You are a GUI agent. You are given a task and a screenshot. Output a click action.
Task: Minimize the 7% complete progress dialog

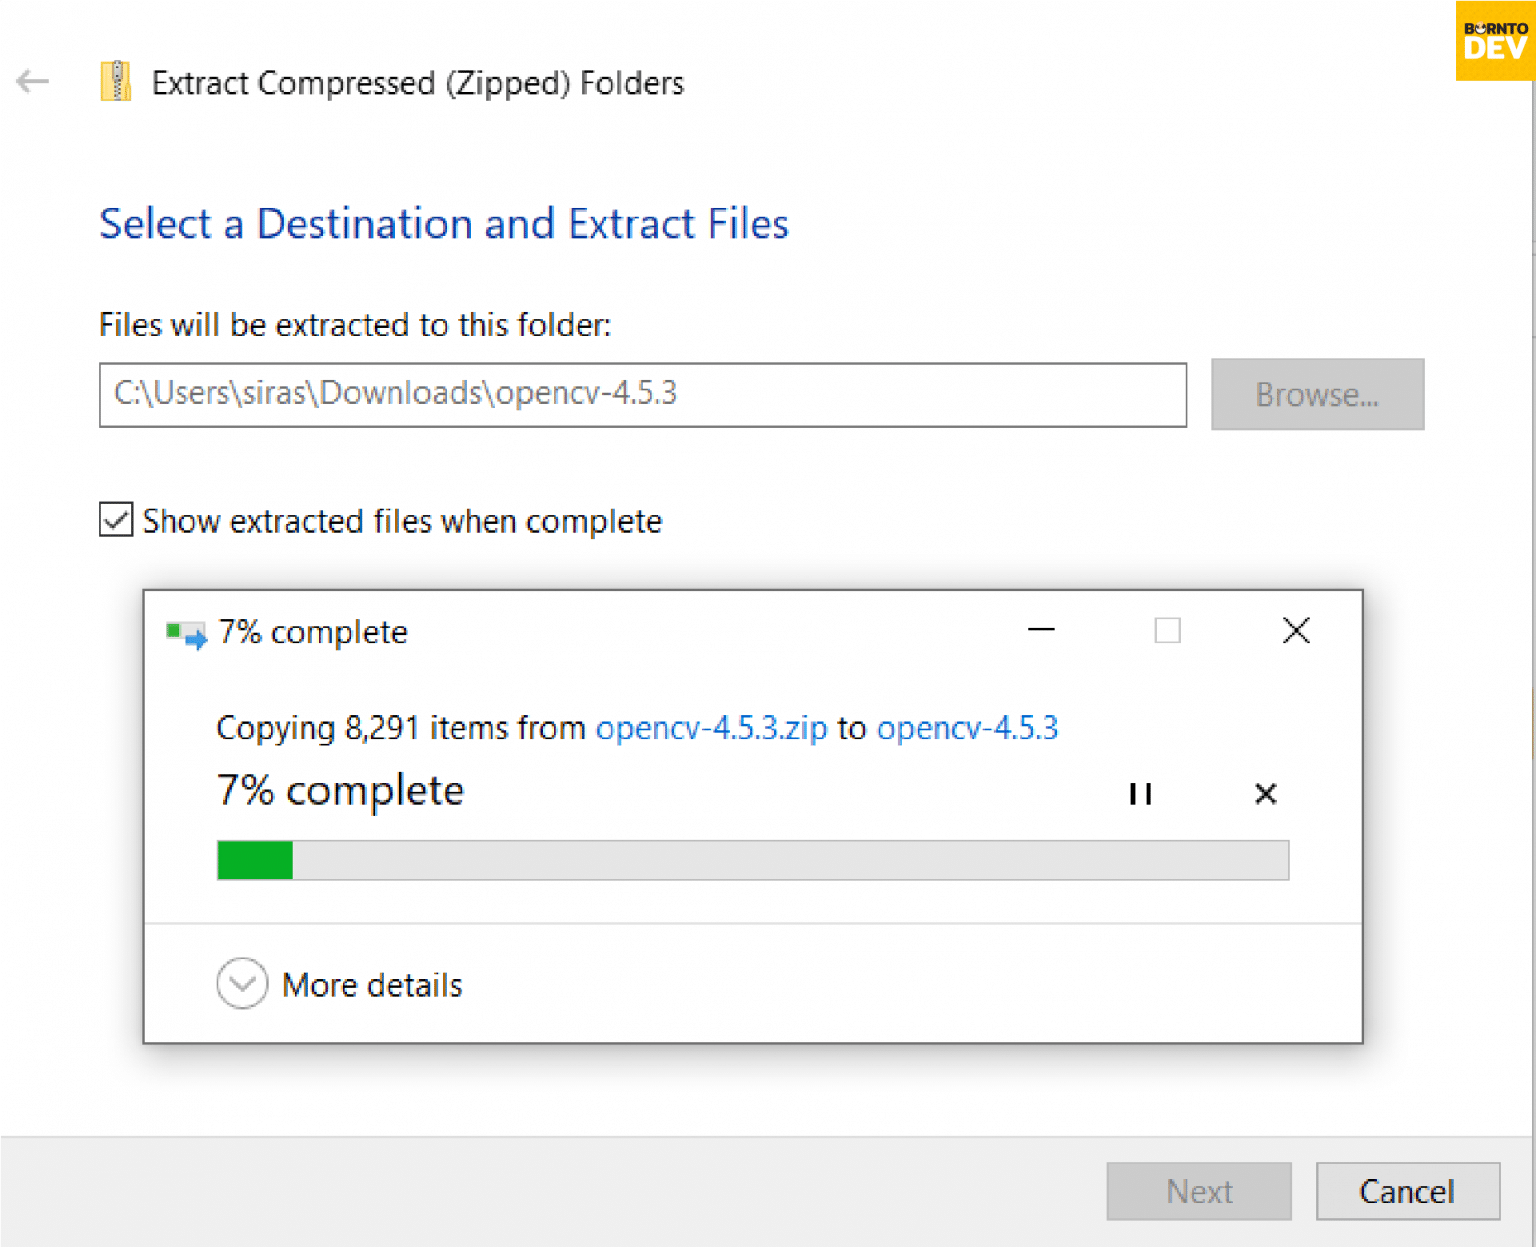tap(1041, 630)
